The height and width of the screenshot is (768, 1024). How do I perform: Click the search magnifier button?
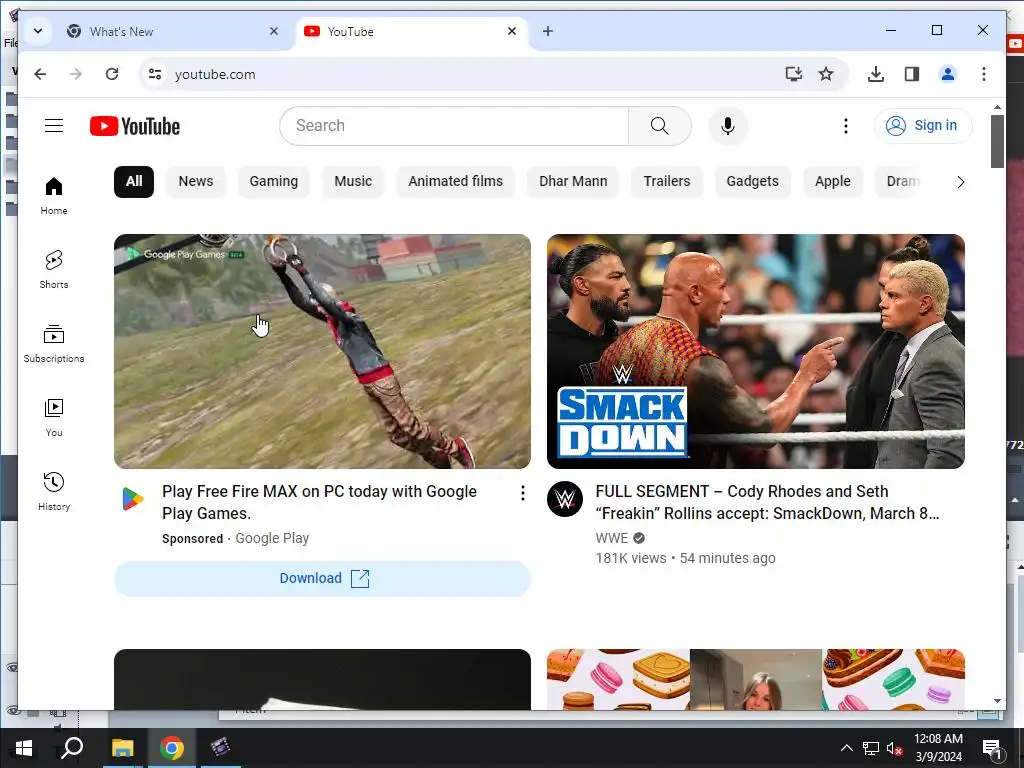coord(660,125)
